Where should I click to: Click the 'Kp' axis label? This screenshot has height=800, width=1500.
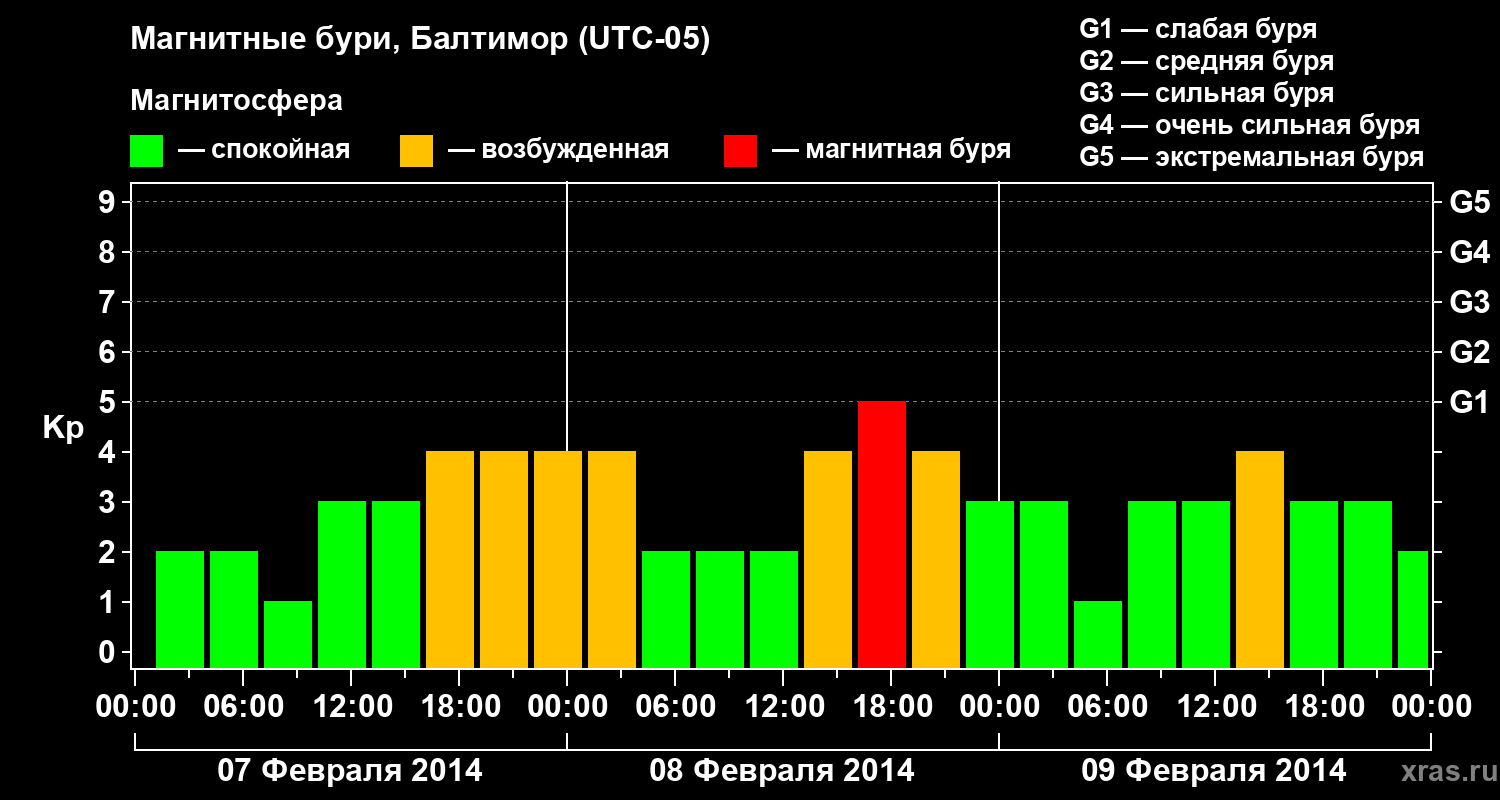click(x=63, y=429)
